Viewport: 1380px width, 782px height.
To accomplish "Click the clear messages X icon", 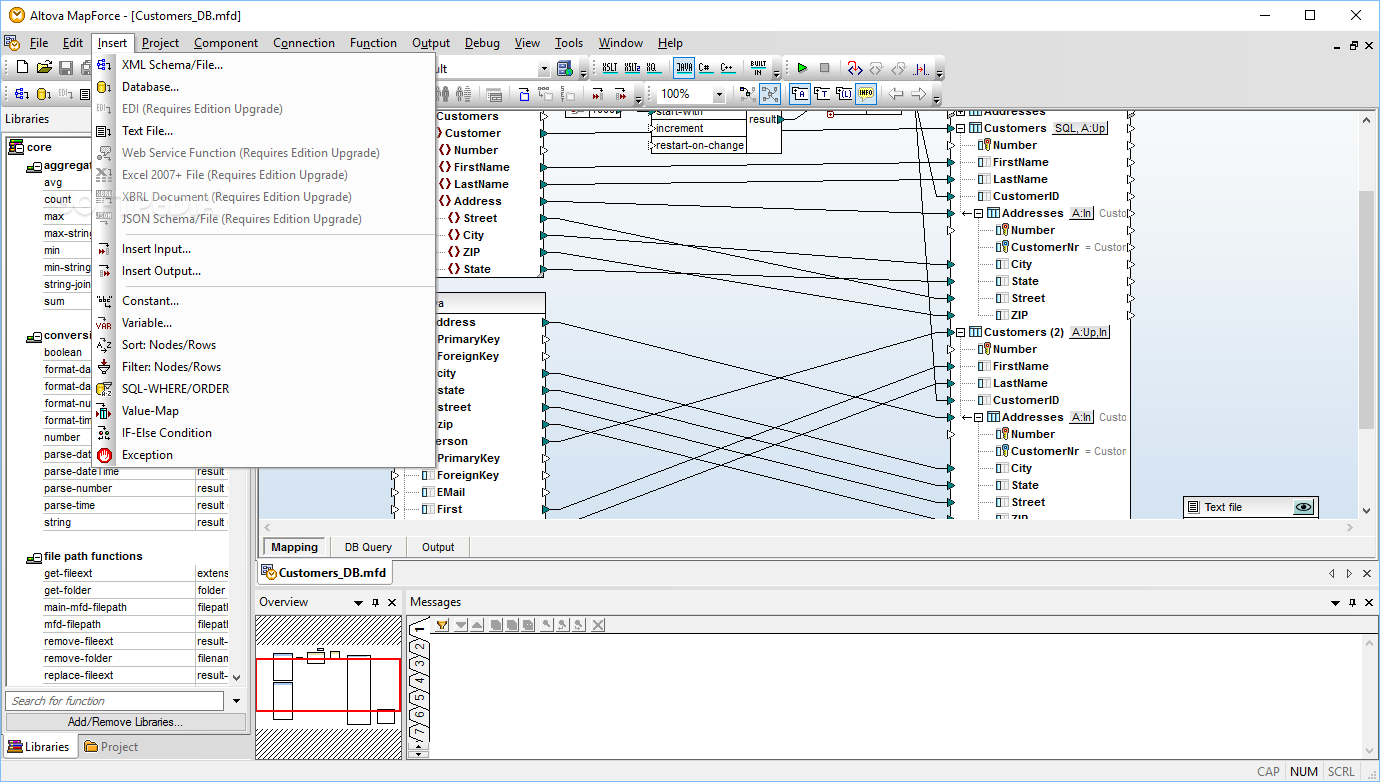I will [598, 625].
